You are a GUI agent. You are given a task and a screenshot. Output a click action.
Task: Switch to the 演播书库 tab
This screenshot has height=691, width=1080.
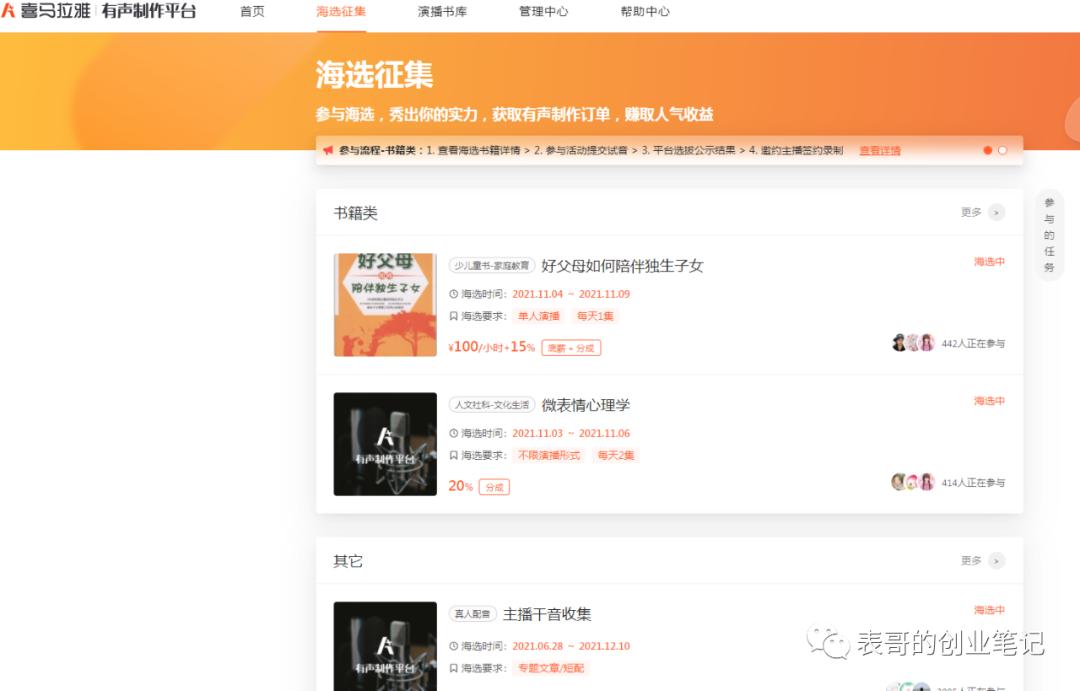441,13
